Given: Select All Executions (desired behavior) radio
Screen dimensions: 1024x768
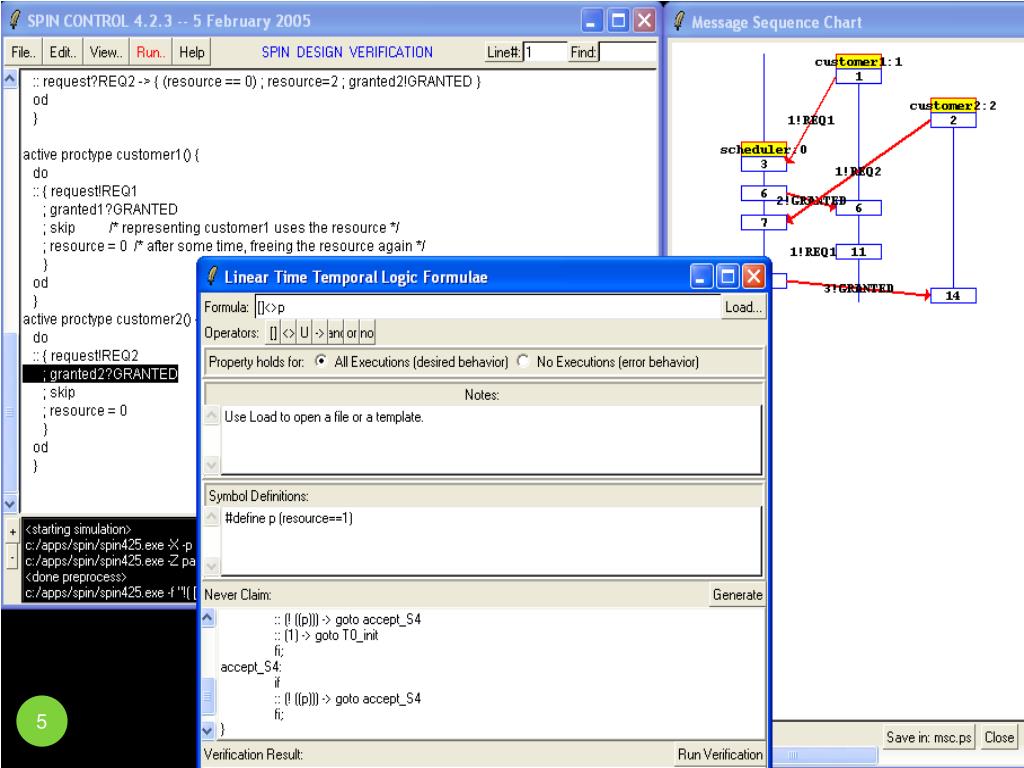Looking at the screenshot, I should coord(321,360).
